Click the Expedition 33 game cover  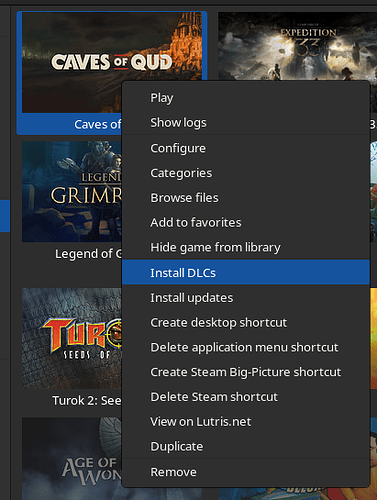pyautogui.click(x=297, y=46)
